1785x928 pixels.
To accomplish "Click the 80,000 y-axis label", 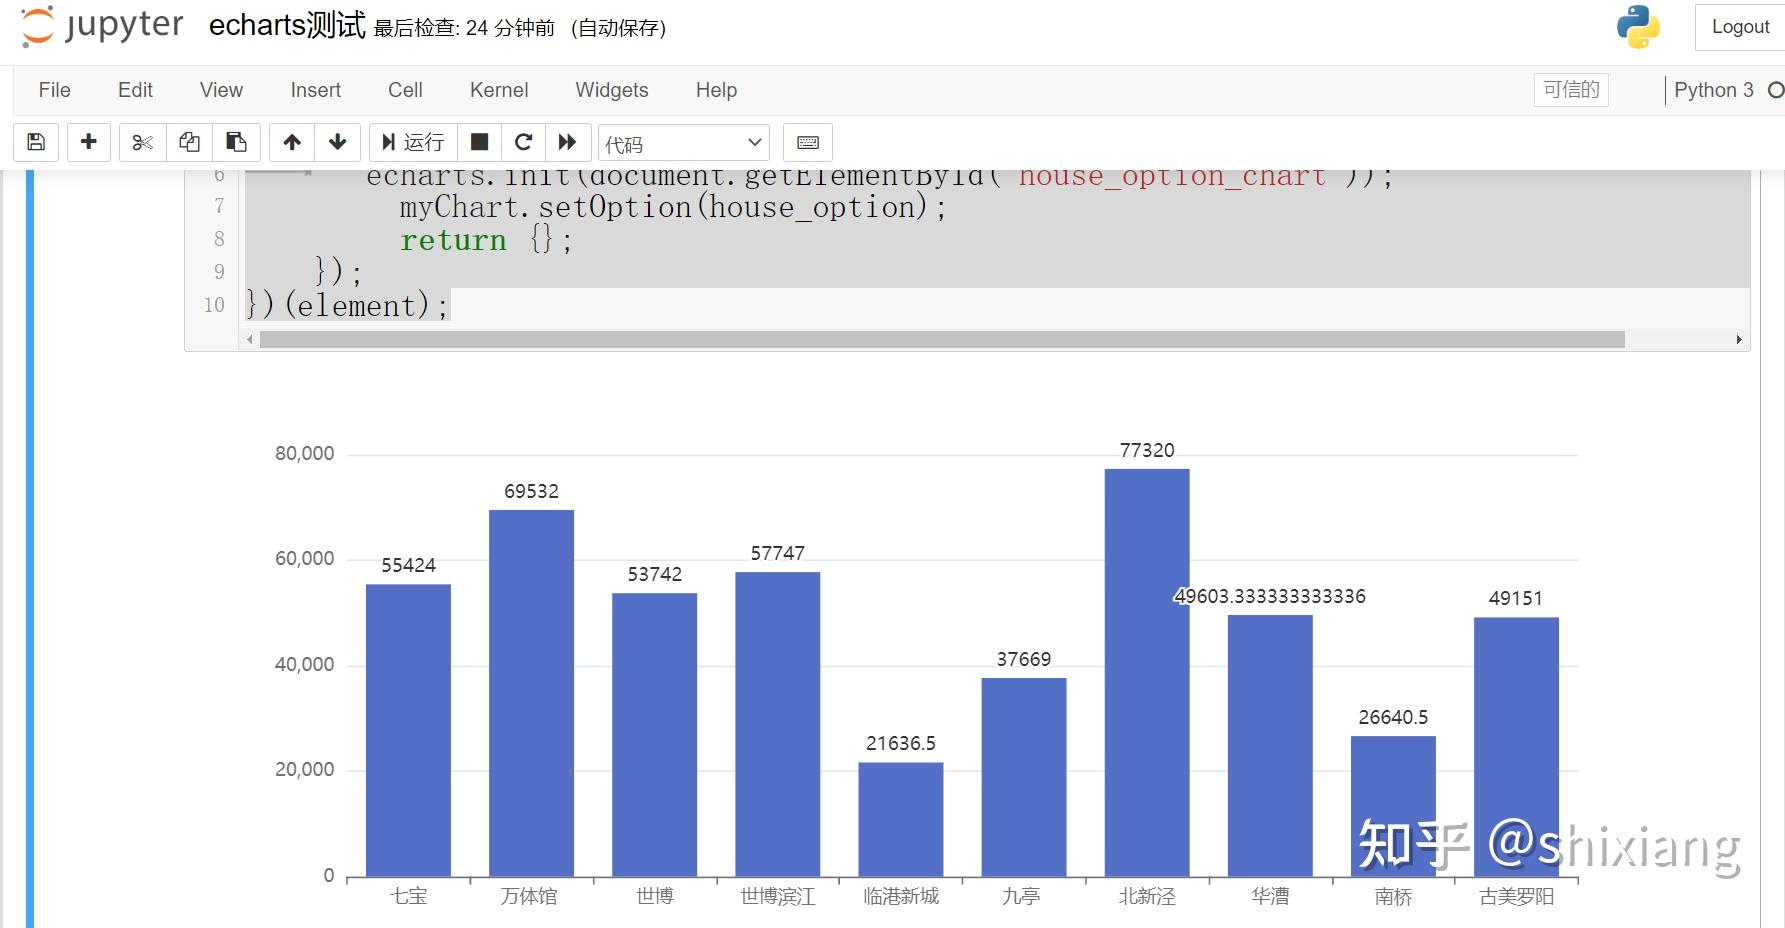I will (305, 454).
